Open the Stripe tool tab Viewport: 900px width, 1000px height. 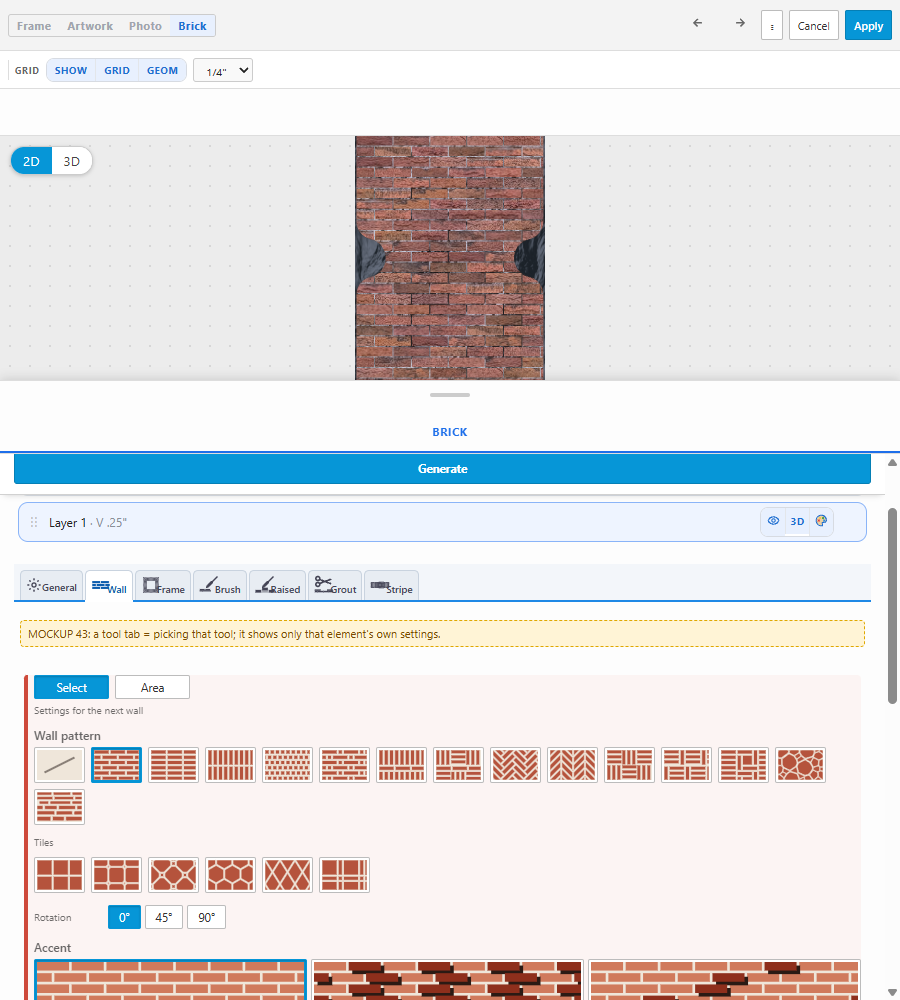[391, 586]
